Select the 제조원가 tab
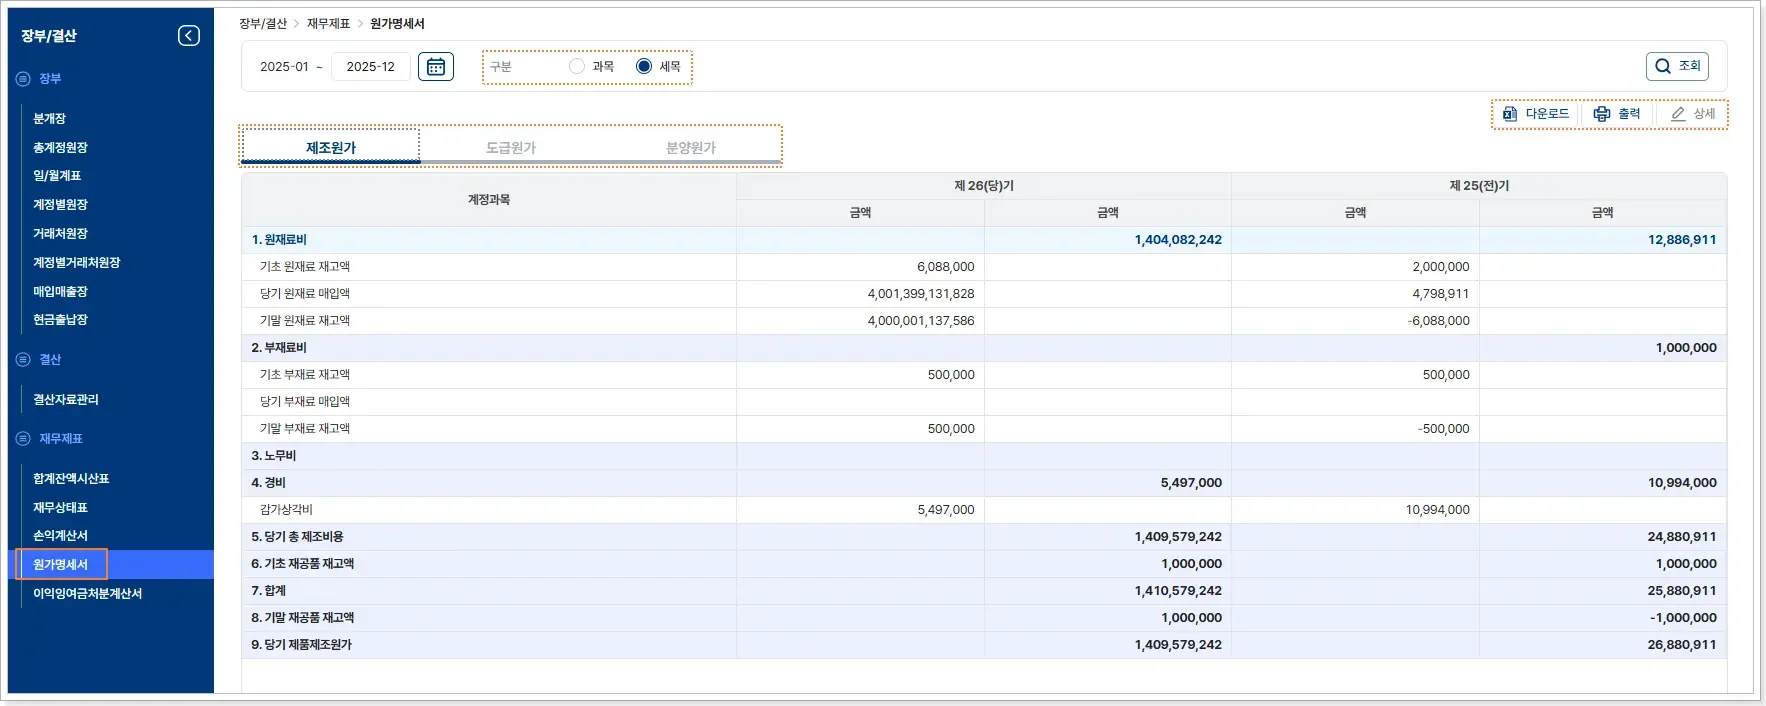The width and height of the screenshot is (1766, 706). pos(331,147)
